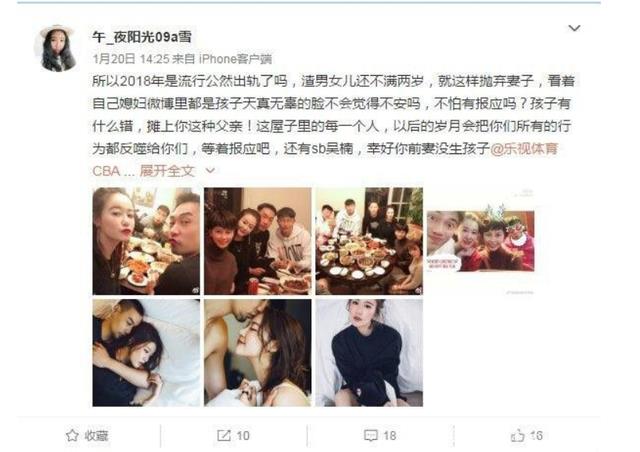Open the Christmas reindeer headband photo
This screenshot has height=452, width=640.
coord(480,241)
